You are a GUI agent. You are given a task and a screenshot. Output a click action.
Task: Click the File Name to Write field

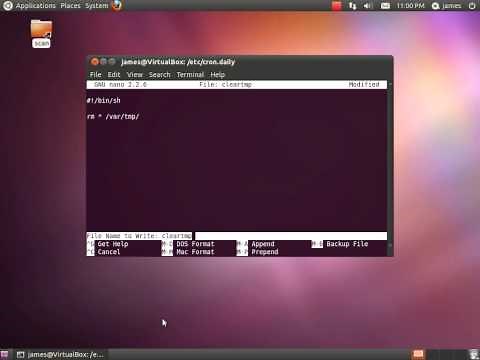pyautogui.click(x=237, y=236)
